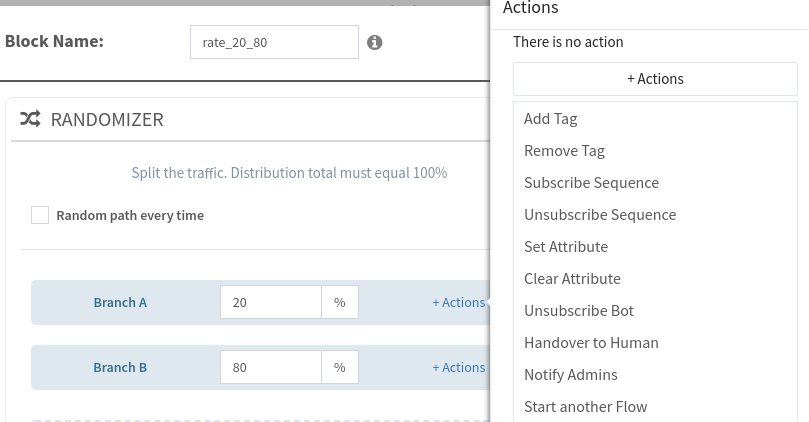Click the info icon beside Block Name
This screenshot has height=422, width=809.
pyautogui.click(x=375, y=43)
